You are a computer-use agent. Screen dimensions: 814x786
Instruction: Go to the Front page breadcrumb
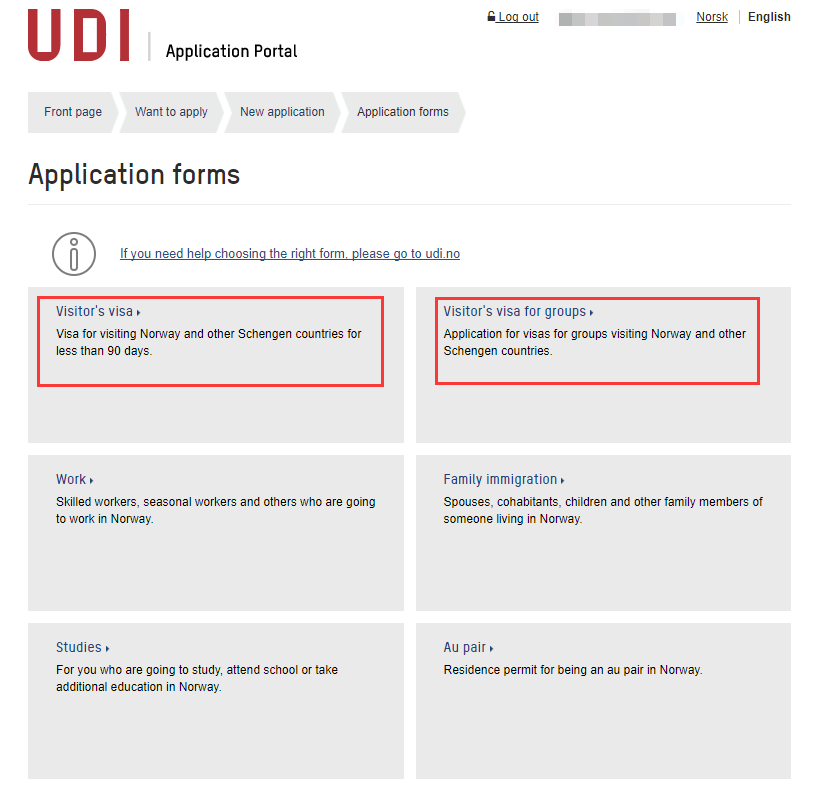click(x=73, y=112)
